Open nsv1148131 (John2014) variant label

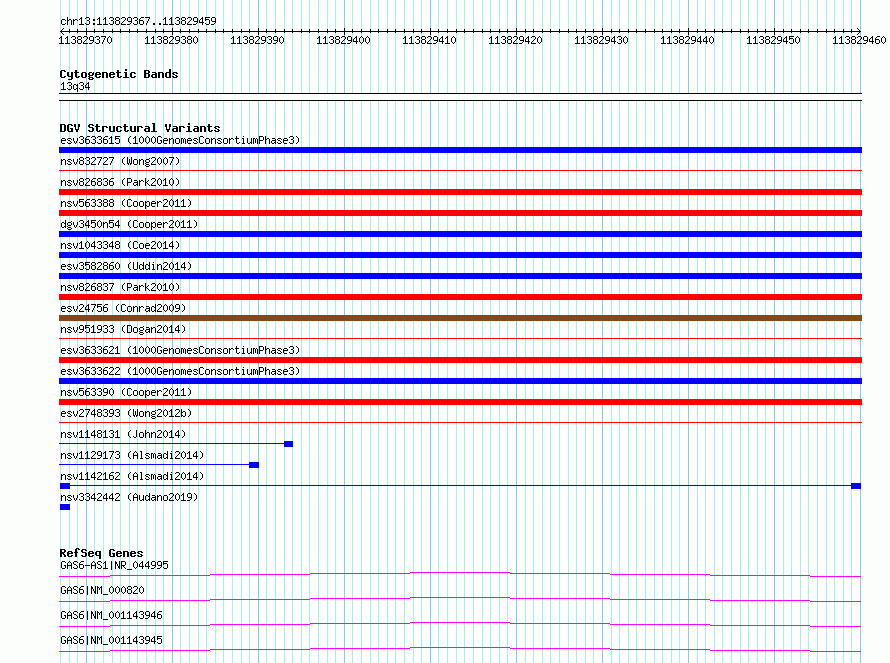123,434
